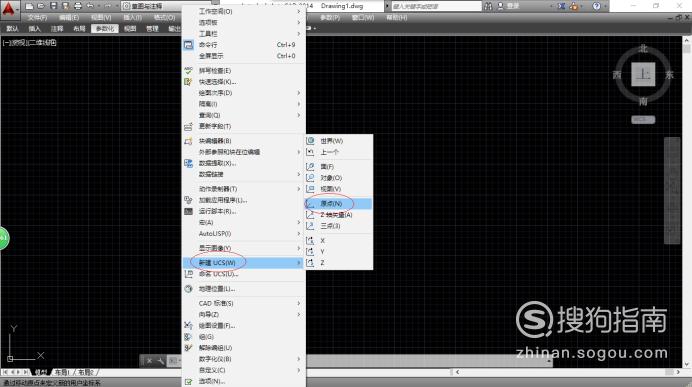Click the Group (G) icon
The width and height of the screenshot is (692, 387).
[x=188, y=337]
